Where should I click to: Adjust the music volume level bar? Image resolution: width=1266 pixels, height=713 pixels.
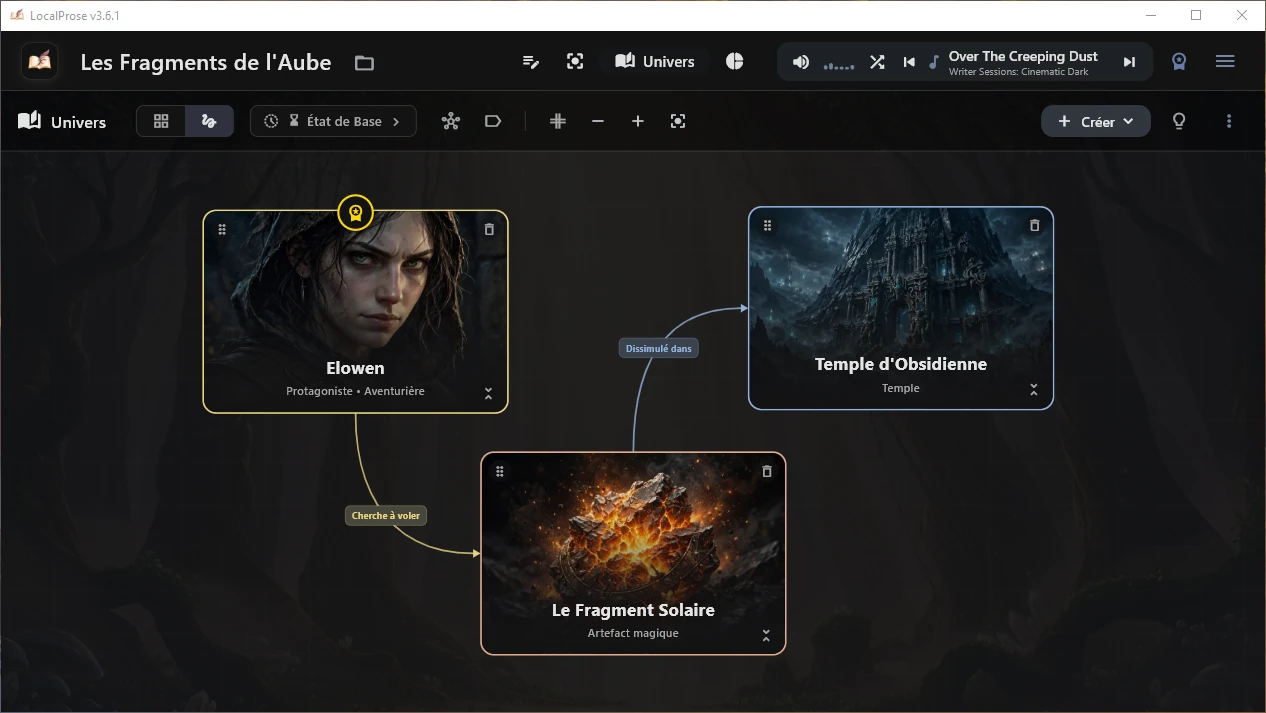[x=839, y=66]
